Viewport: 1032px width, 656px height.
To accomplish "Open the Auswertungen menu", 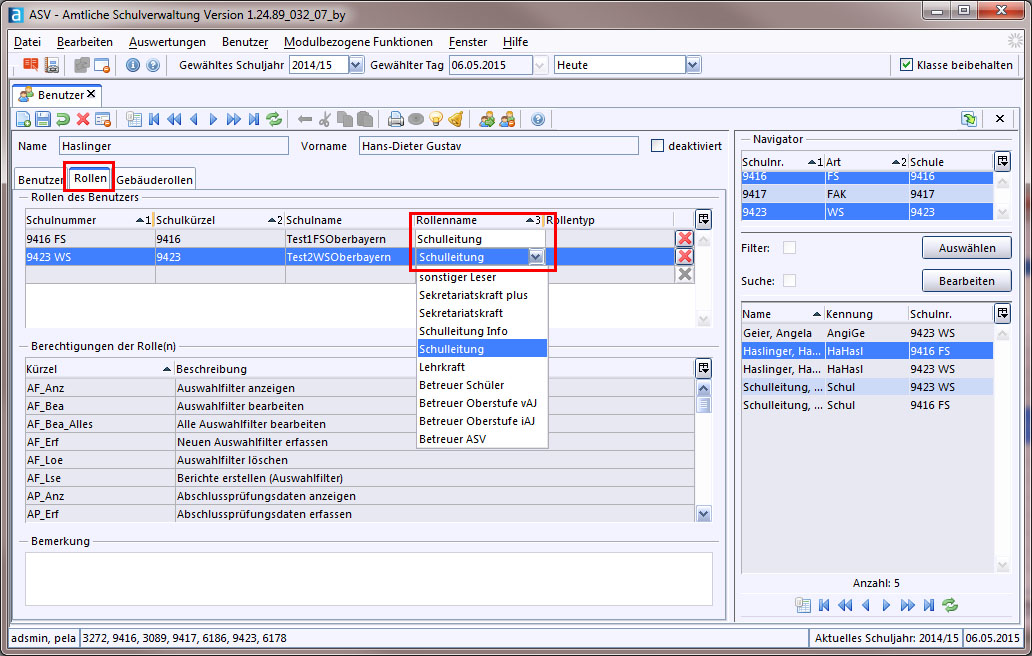I will pyautogui.click(x=167, y=41).
